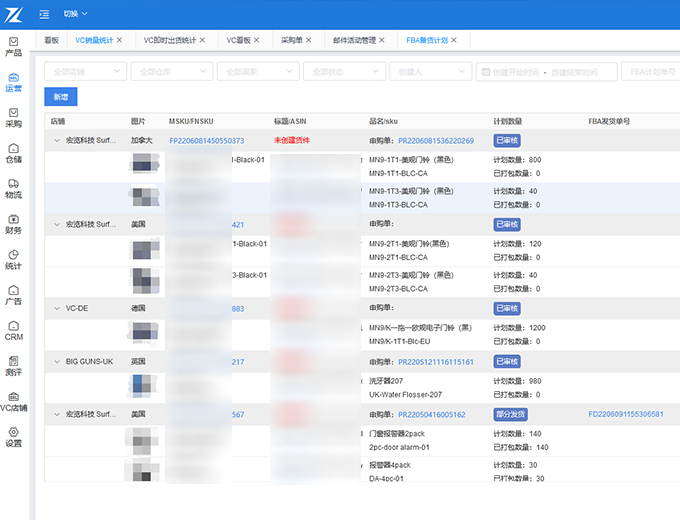Switch to the VC销量统计 tab

click(94, 40)
